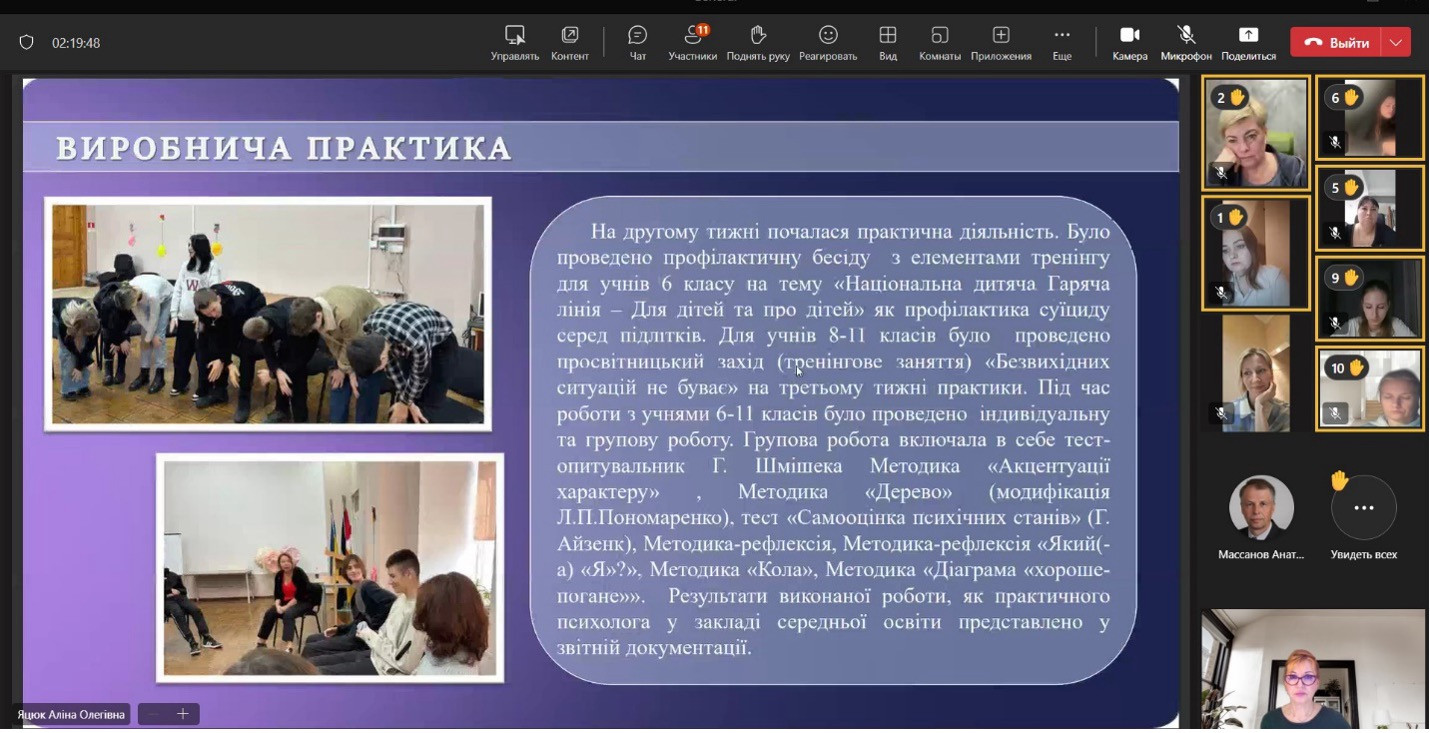Unmute using the Микрофон toggle
Image resolution: width=1430 pixels, height=733 pixels.
(x=1186, y=43)
